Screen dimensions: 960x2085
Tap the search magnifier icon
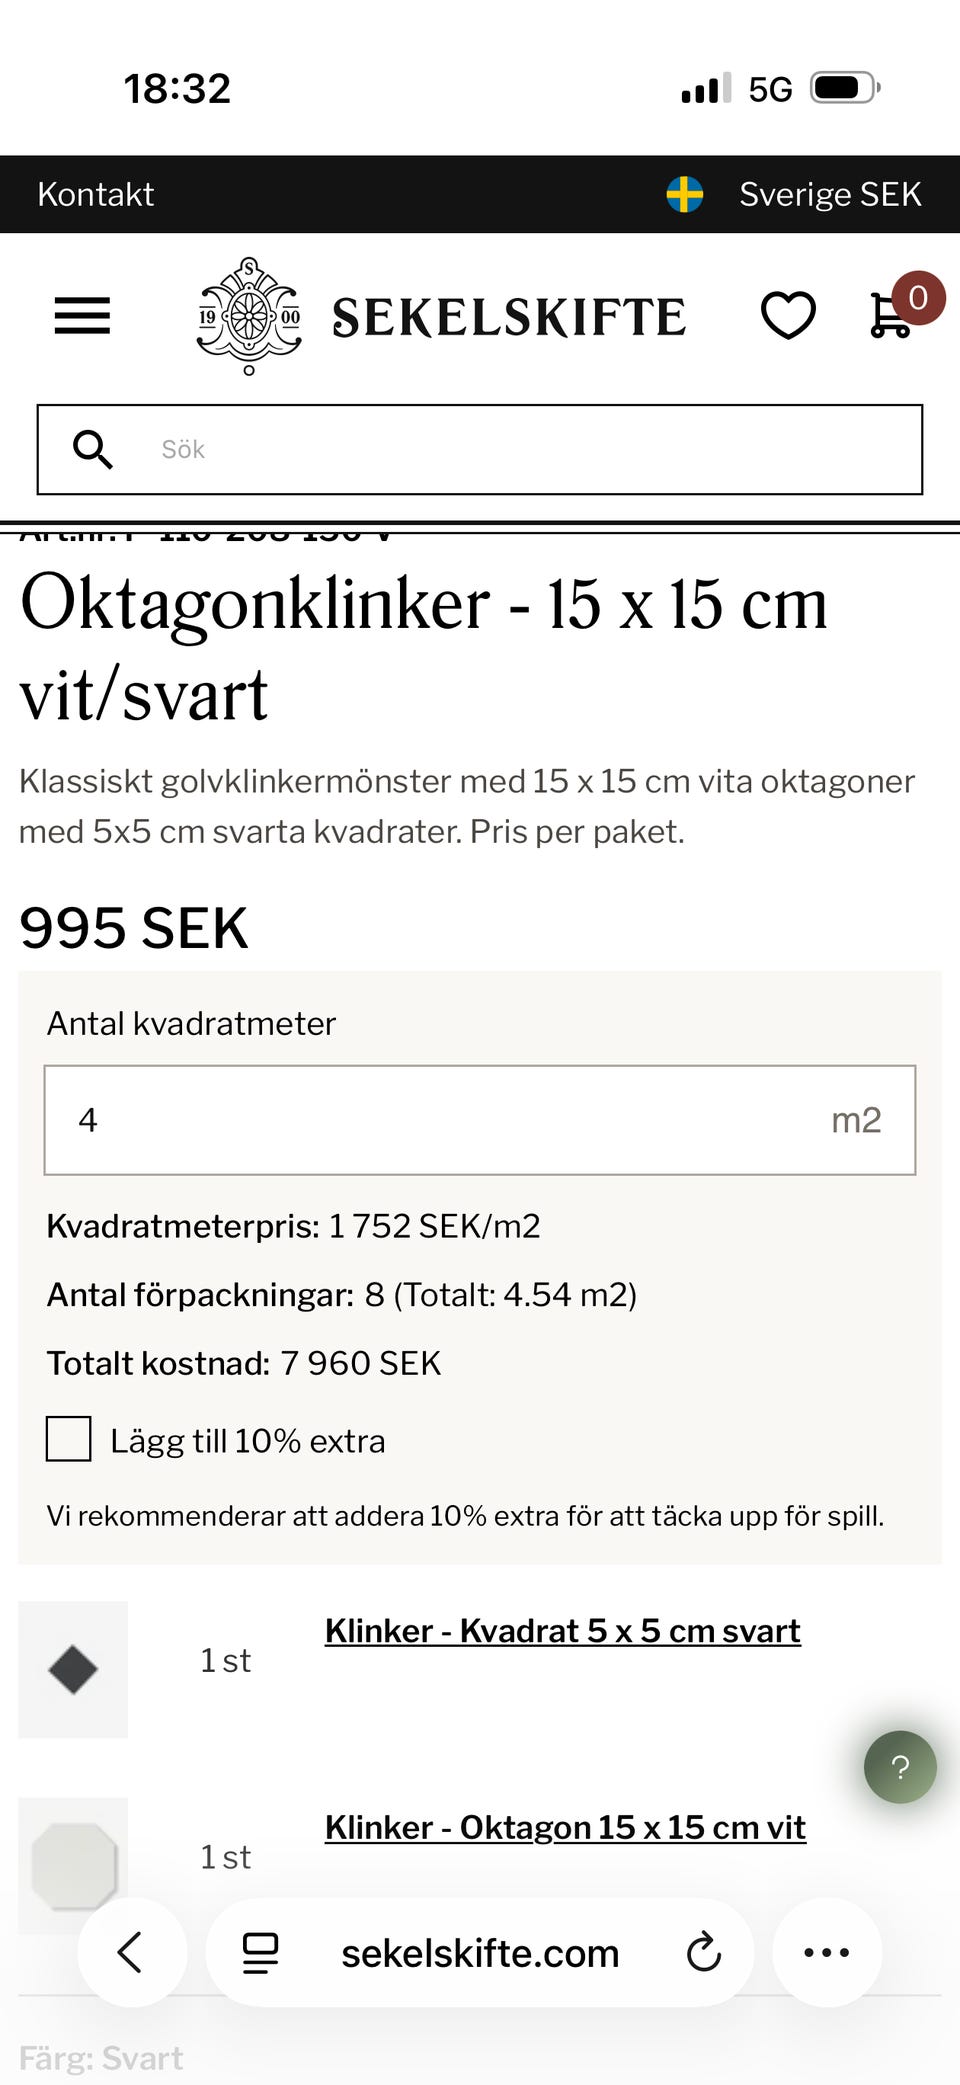(93, 449)
